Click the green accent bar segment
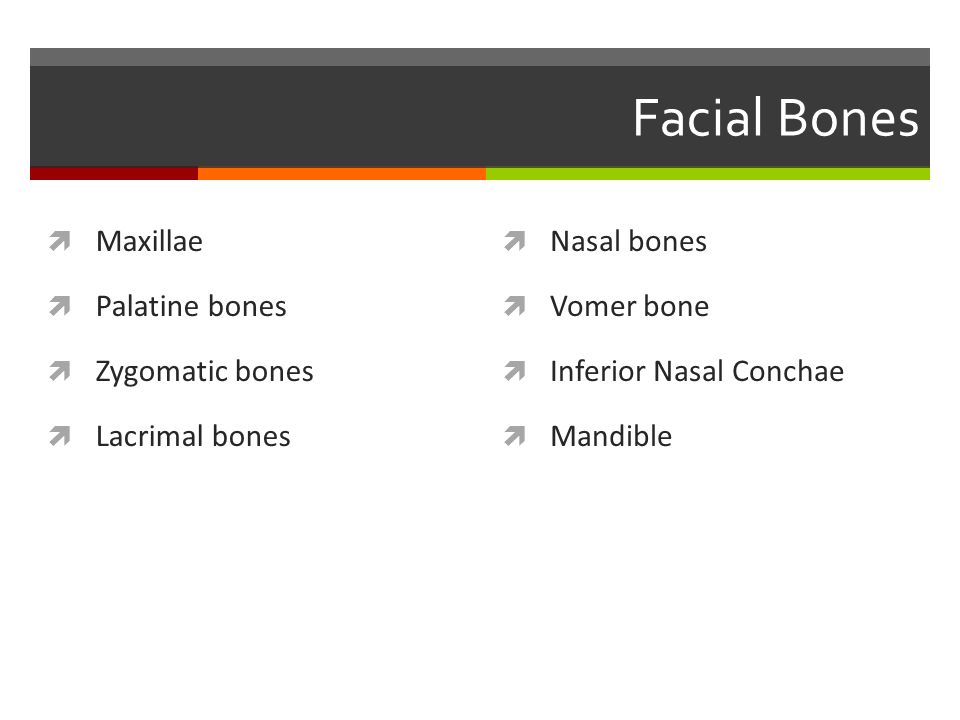This screenshot has width=960, height=720. click(708, 173)
